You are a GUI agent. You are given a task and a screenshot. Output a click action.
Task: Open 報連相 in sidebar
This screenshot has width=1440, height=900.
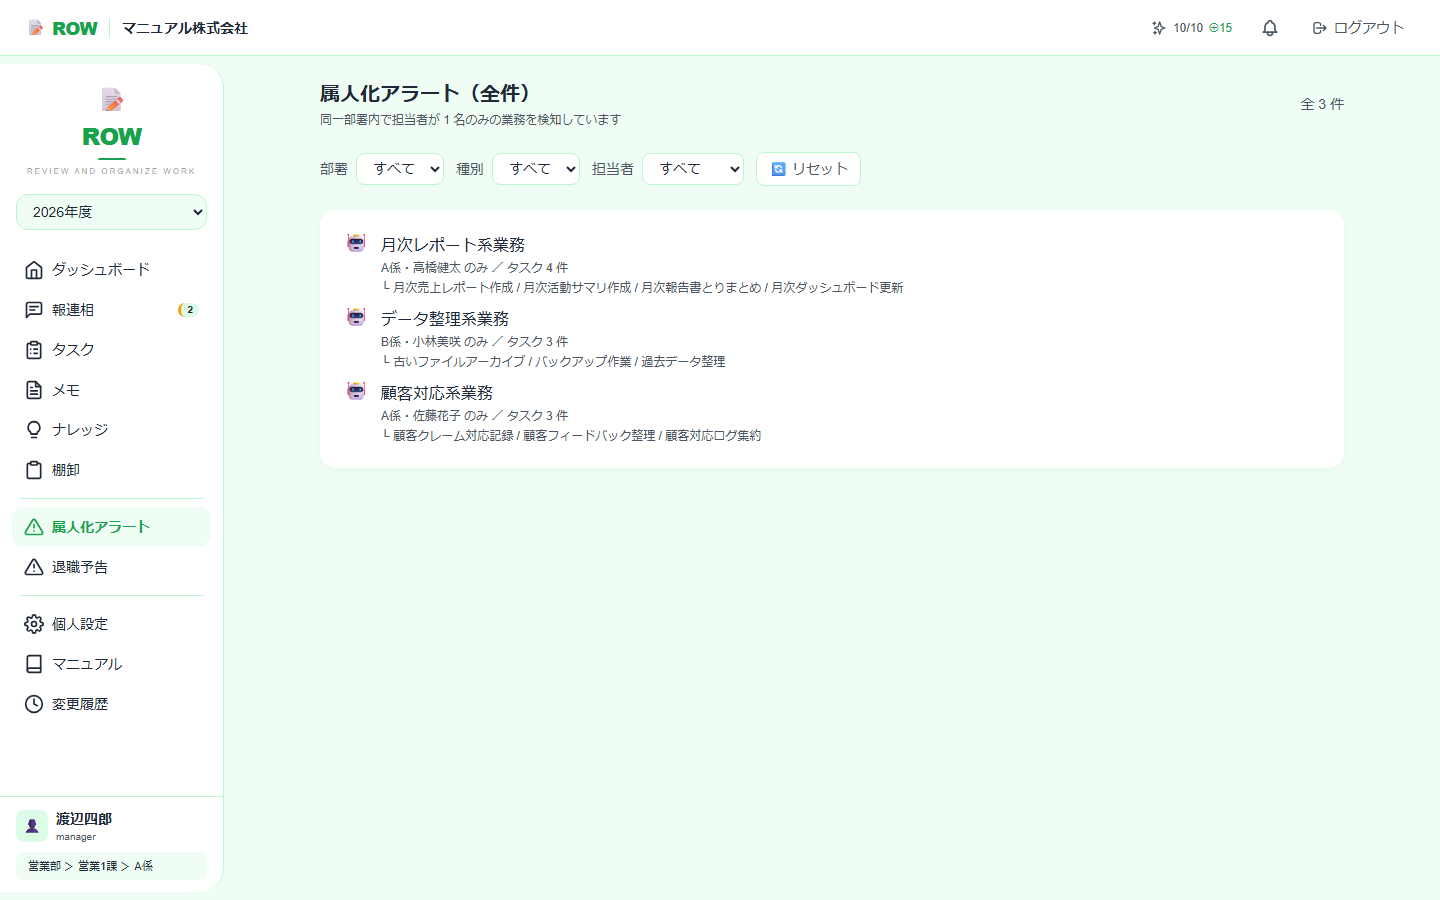point(111,310)
